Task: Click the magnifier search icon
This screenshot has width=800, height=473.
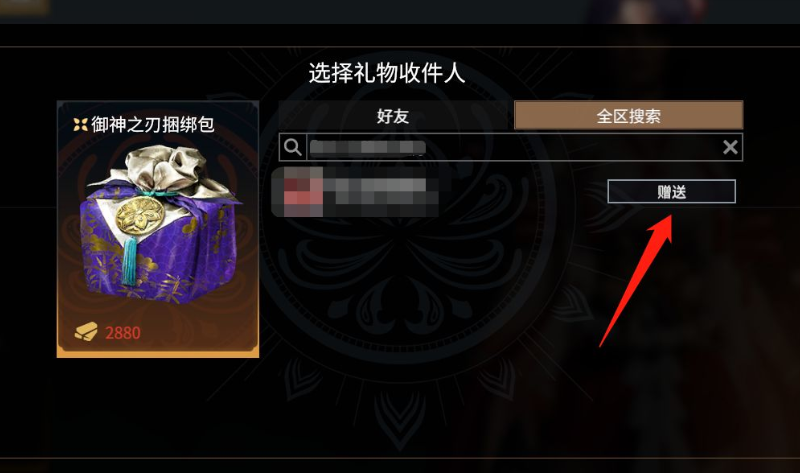Action: [293, 147]
